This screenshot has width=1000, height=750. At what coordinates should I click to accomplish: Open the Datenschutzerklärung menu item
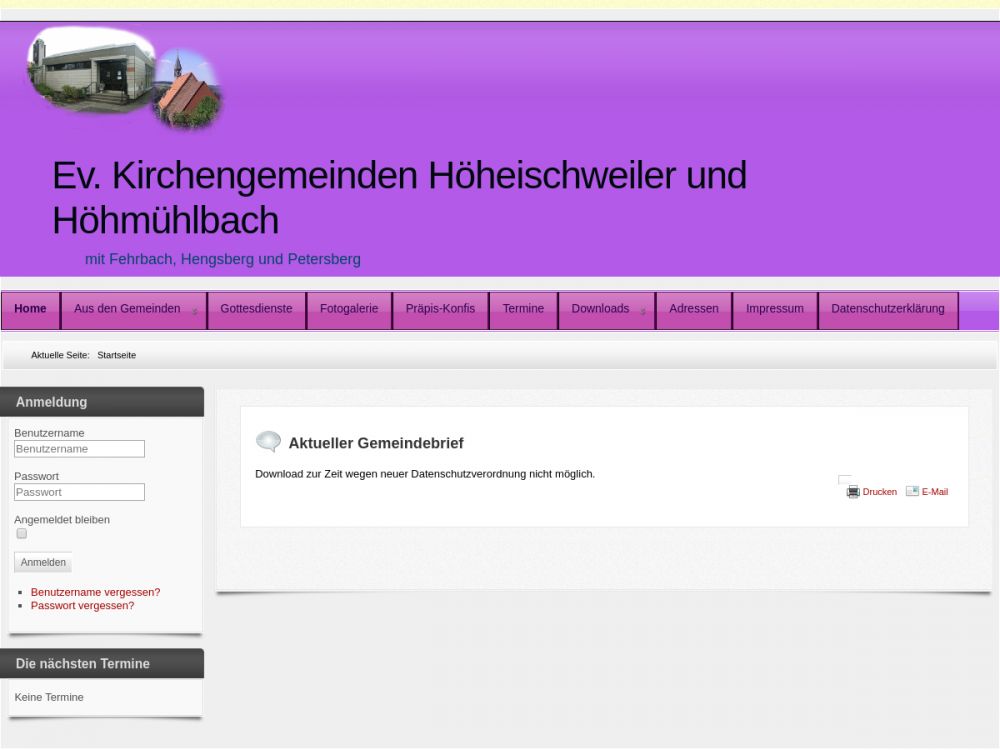coord(887,309)
